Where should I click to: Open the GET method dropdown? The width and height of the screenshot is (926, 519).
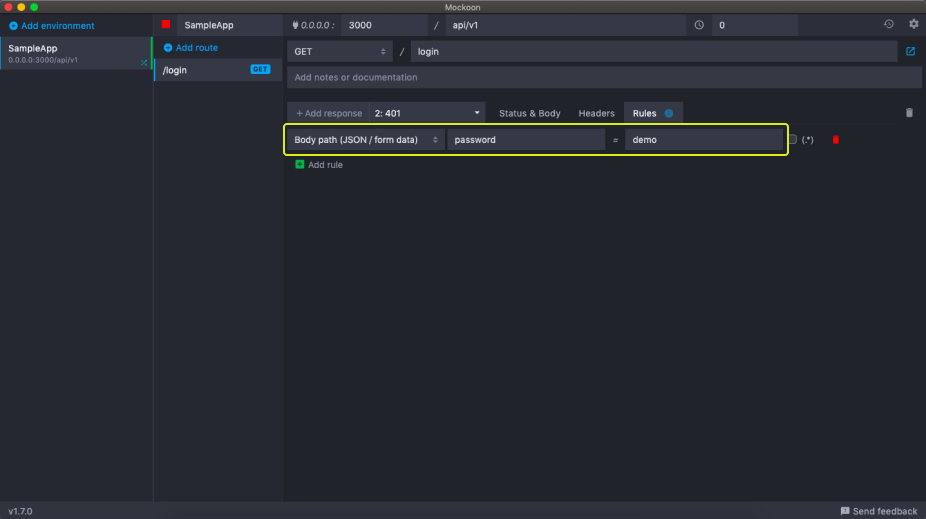coord(340,51)
